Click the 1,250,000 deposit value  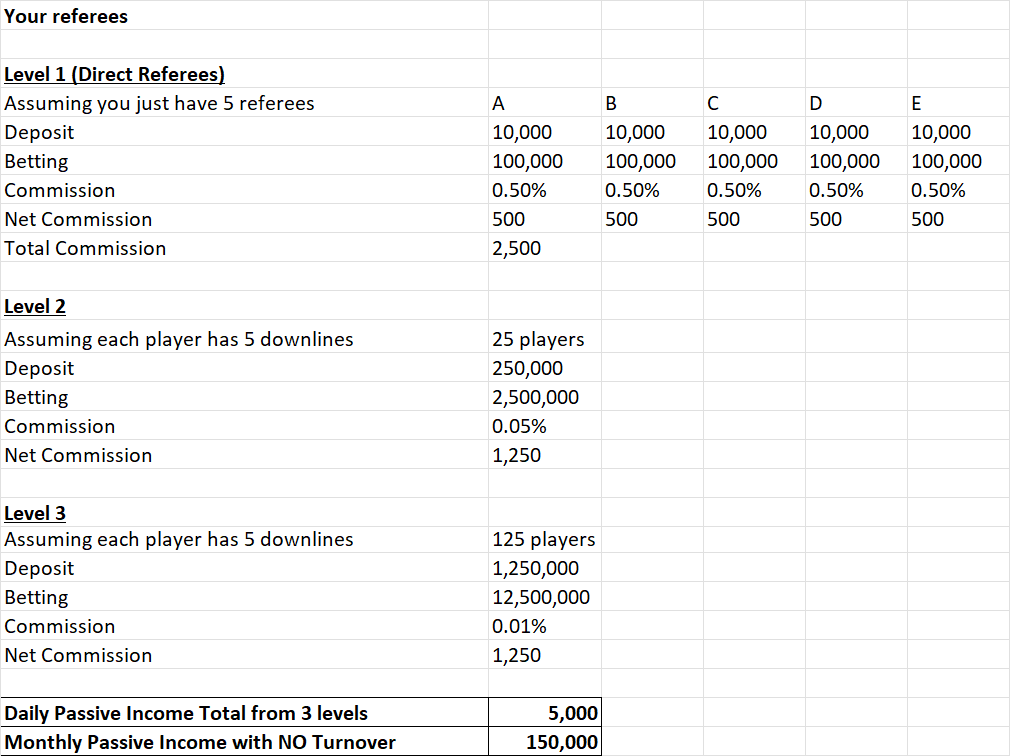click(536, 568)
